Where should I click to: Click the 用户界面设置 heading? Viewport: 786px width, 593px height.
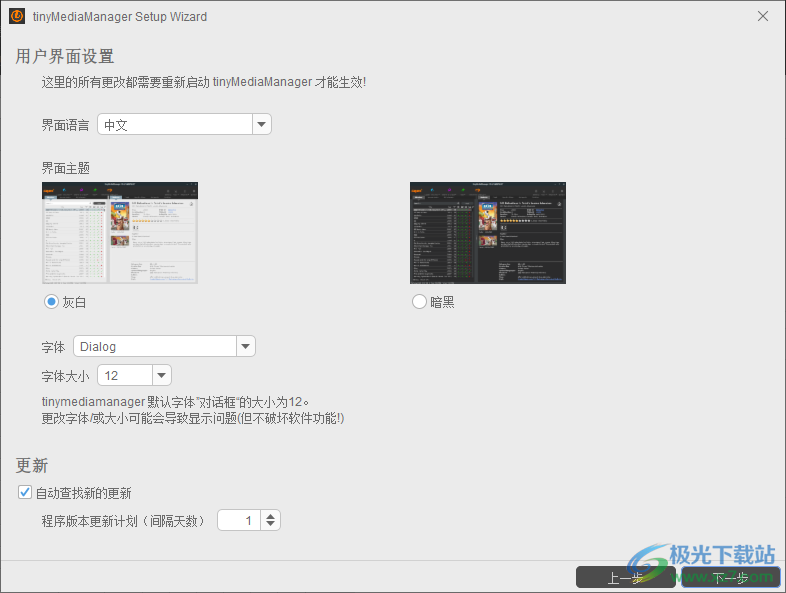pos(65,56)
